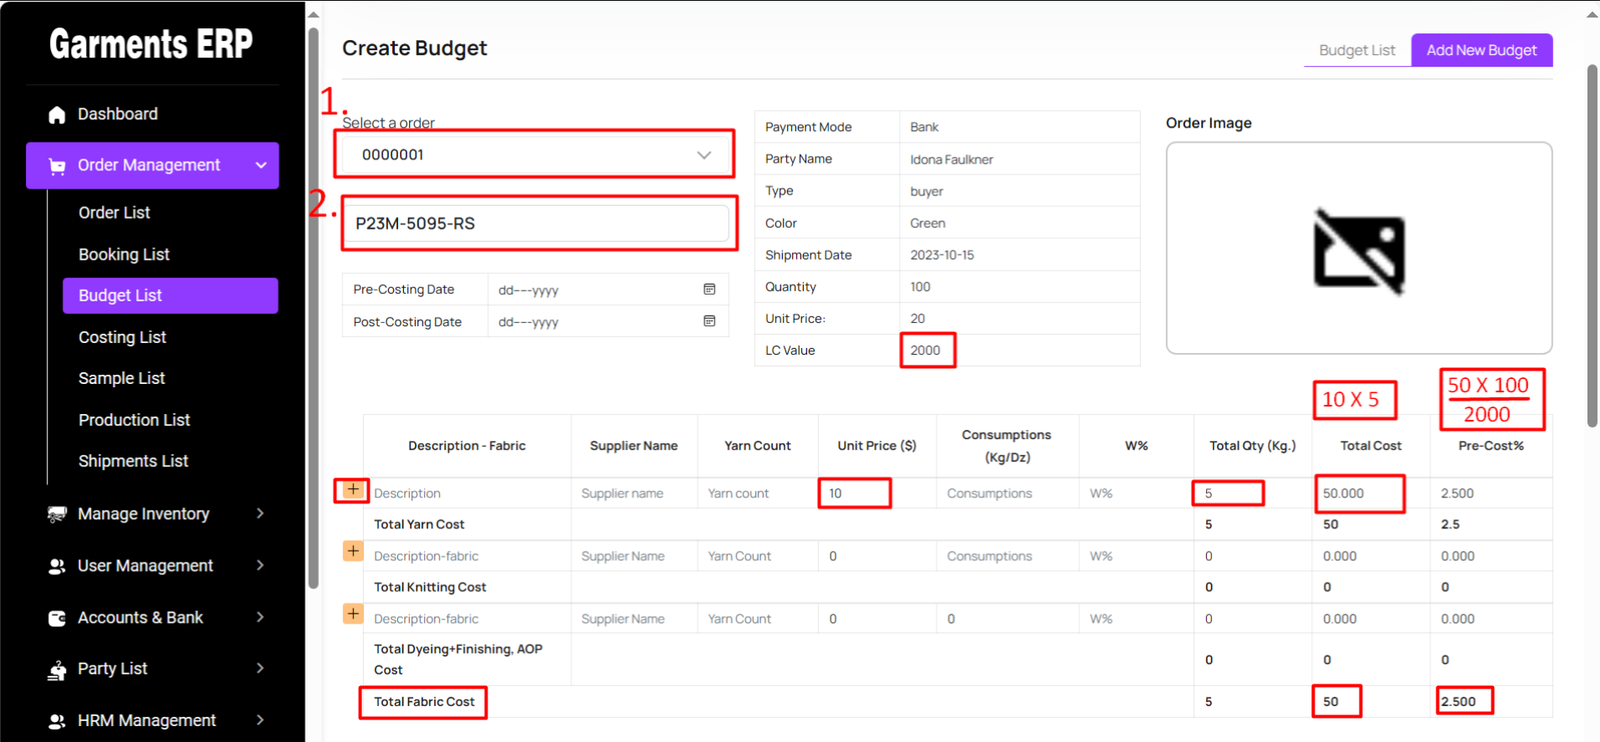Click the Accounts & Bank wallet icon
The image size is (1600, 742).
point(57,618)
